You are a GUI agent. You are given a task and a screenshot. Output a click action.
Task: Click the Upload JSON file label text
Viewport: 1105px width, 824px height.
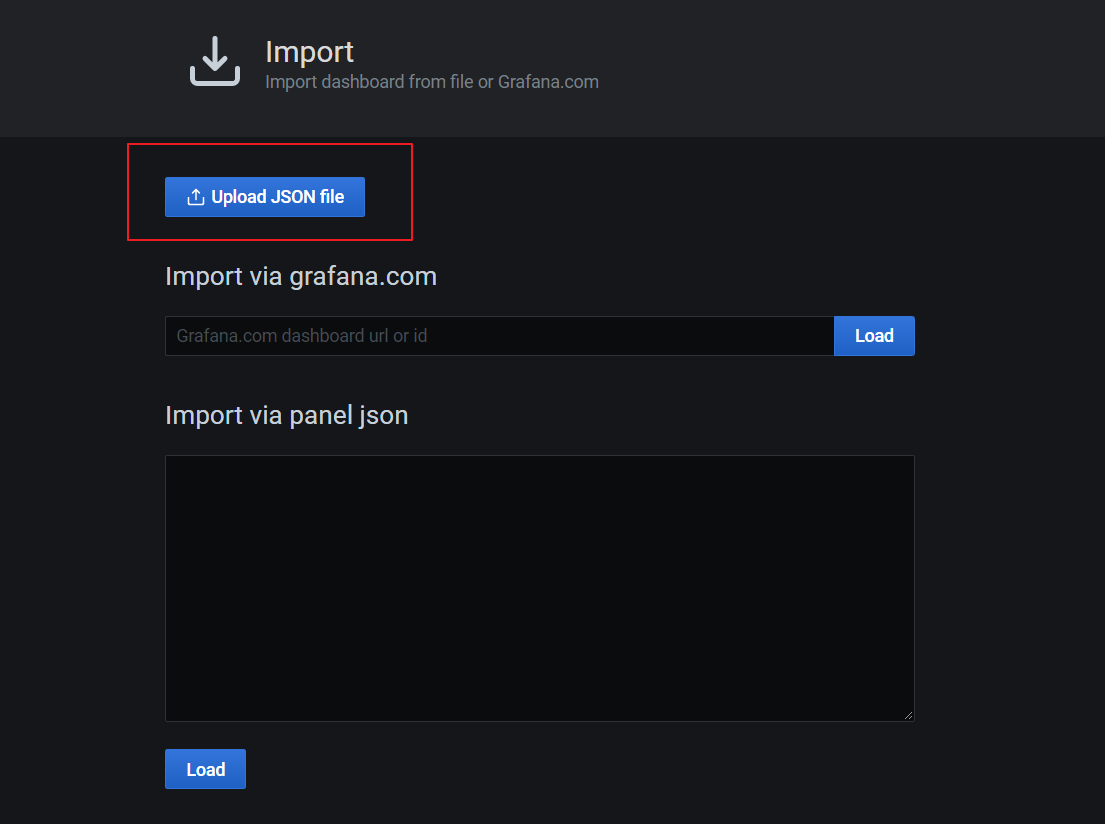277,197
